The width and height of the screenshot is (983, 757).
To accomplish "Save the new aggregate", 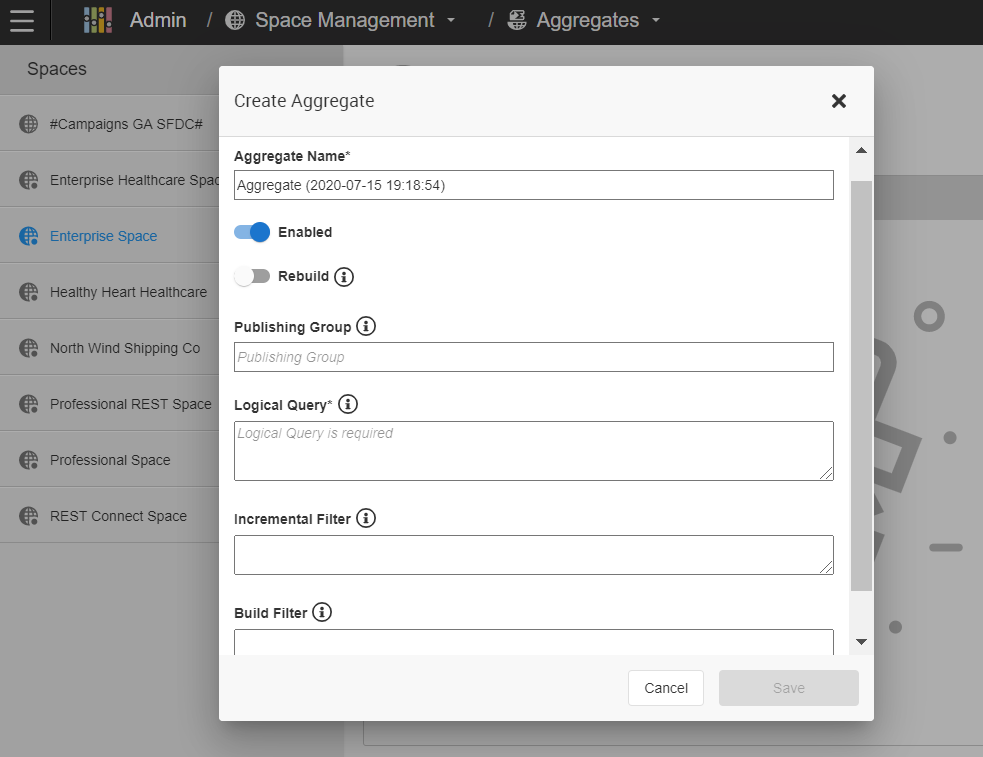I will [x=788, y=688].
